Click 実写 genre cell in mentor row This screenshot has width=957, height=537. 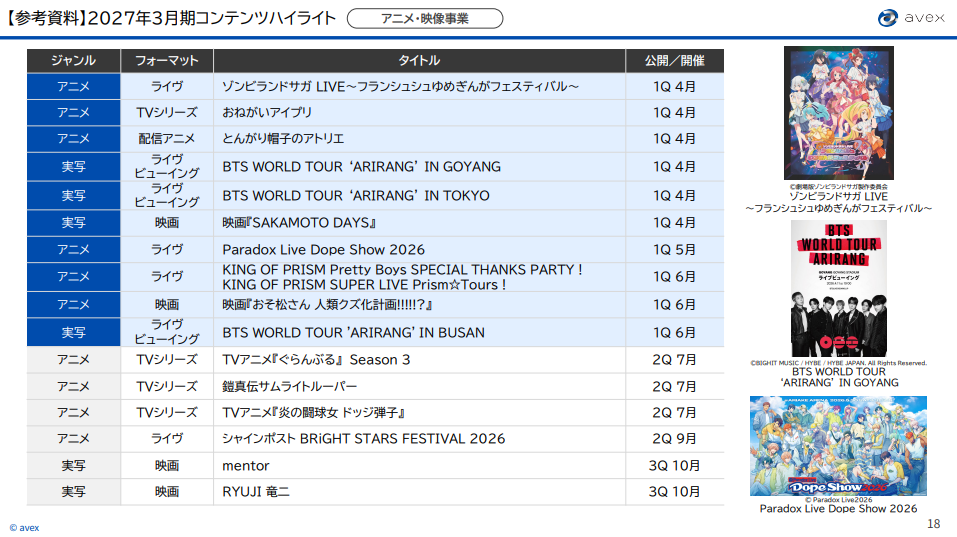73,466
